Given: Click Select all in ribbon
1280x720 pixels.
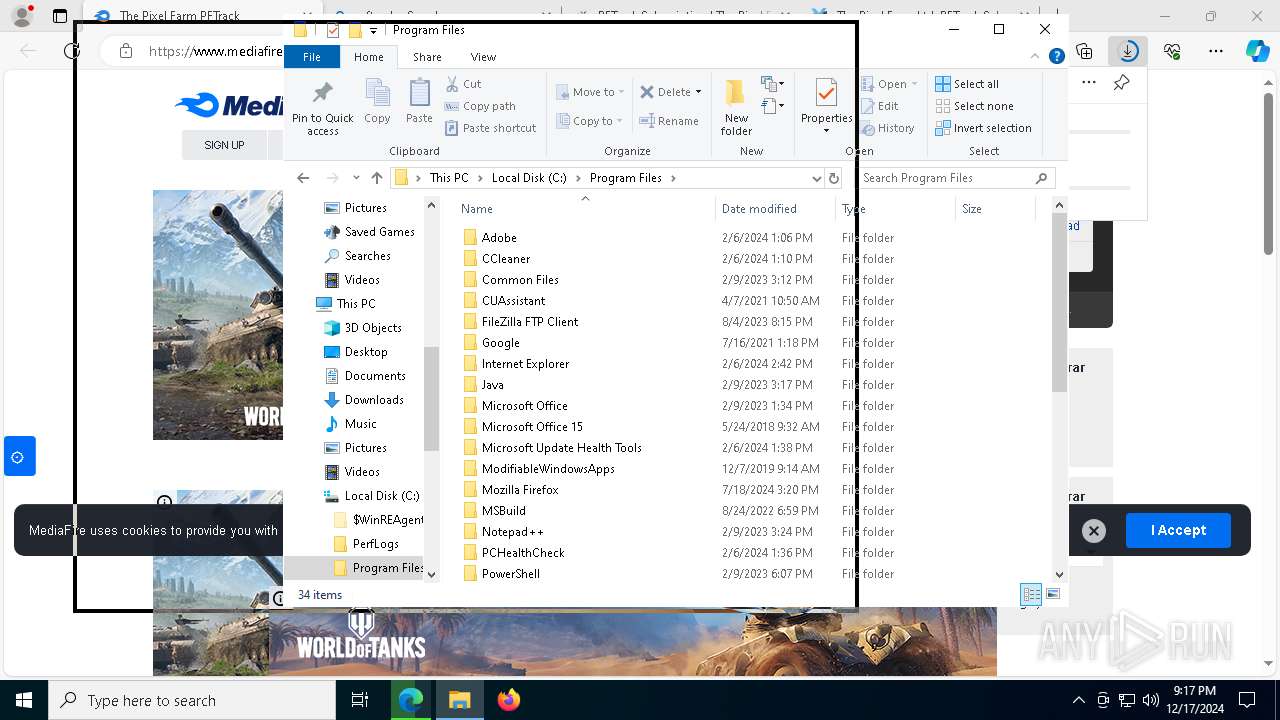Looking at the screenshot, I should (x=967, y=84).
